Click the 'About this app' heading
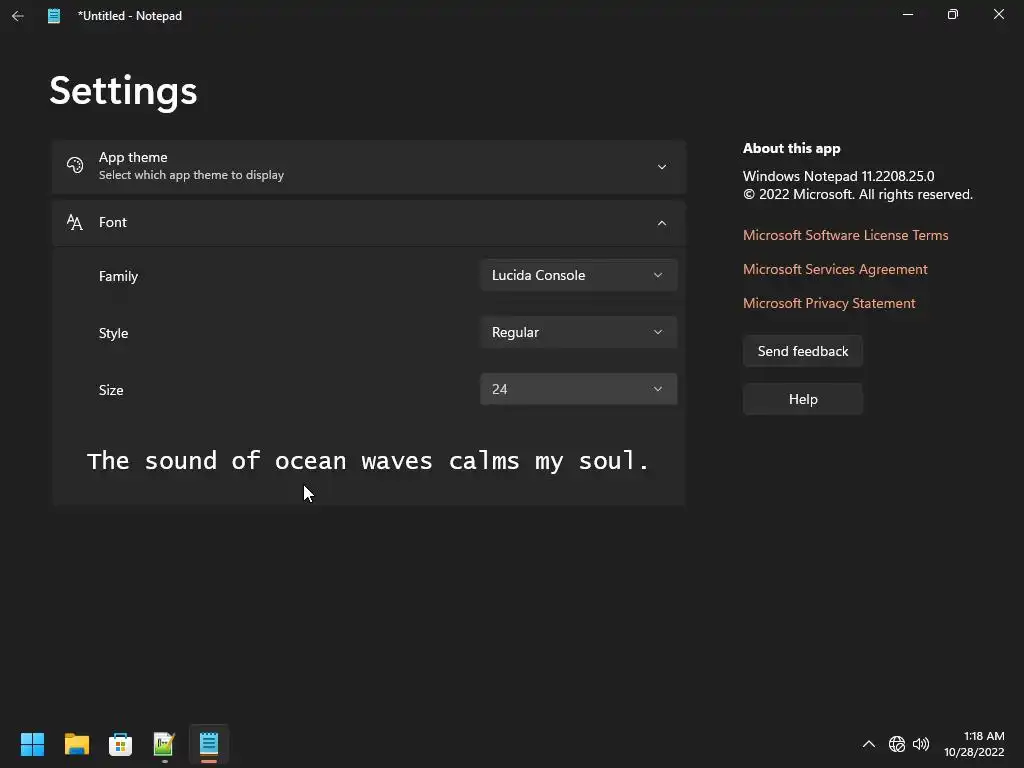Image resolution: width=1024 pixels, height=768 pixels. 792,148
